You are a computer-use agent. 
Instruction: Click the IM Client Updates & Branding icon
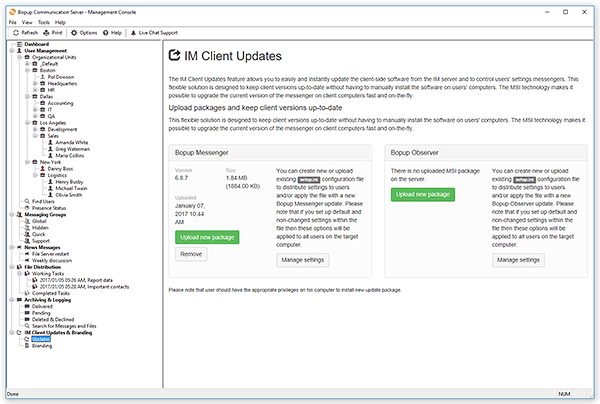click(20, 332)
